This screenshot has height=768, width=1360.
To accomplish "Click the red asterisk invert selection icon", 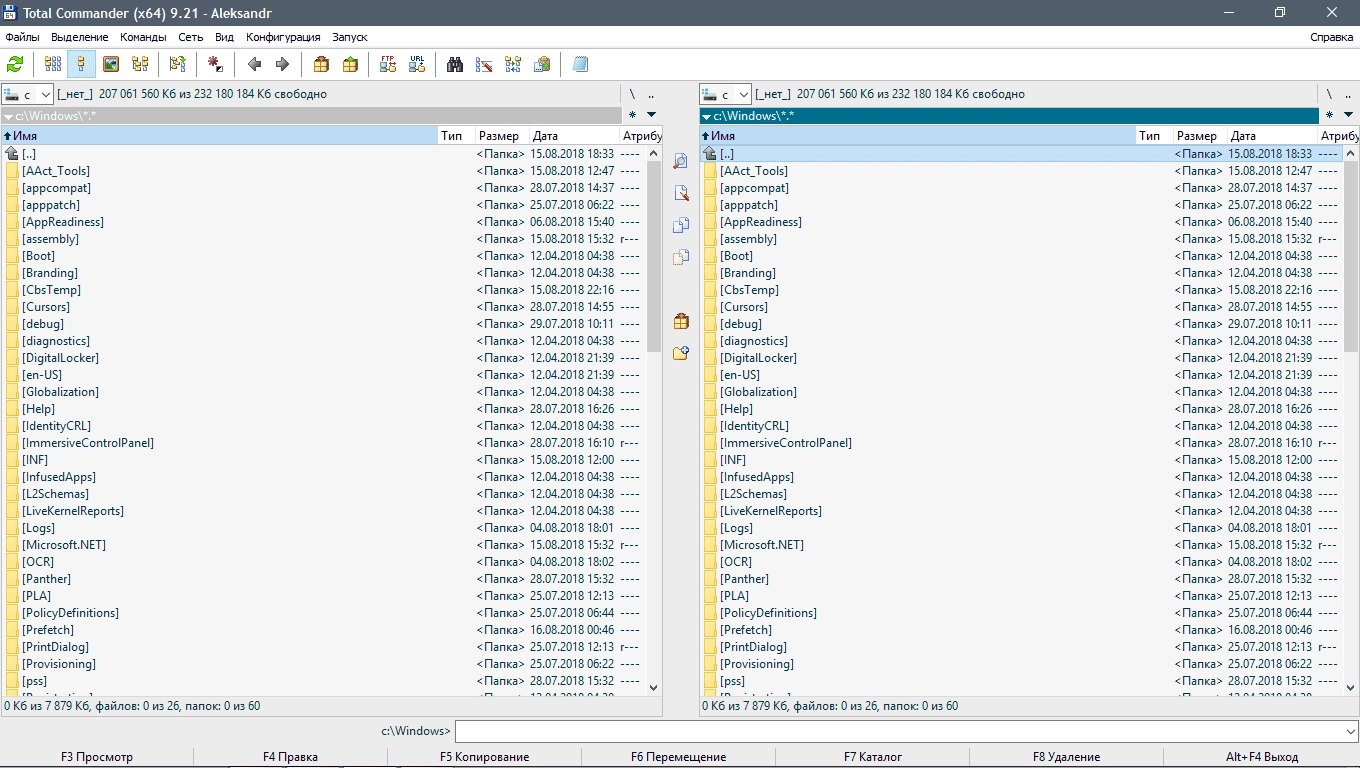I will [x=215, y=64].
